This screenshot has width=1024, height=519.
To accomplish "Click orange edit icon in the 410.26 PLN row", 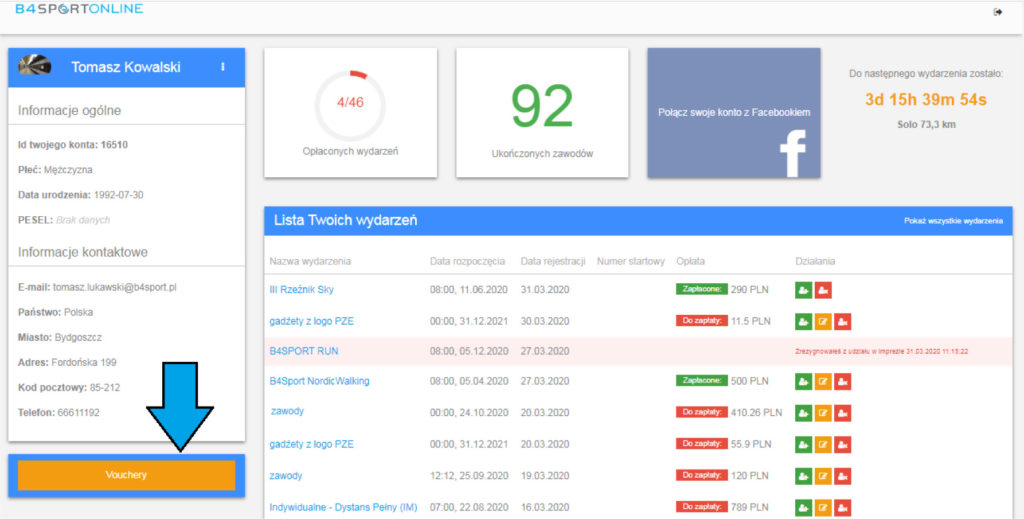I will click(x=823, y=413).
